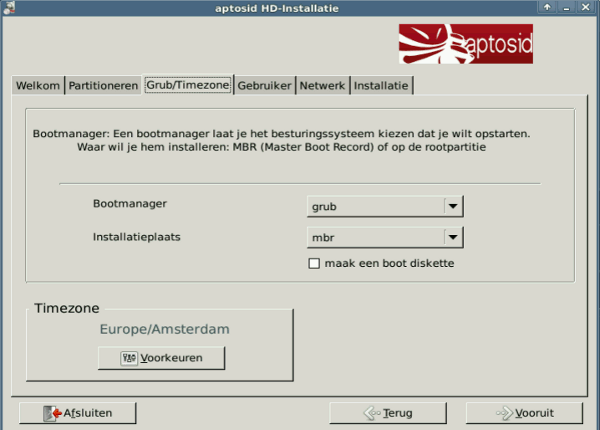Select the Grub/Timezone tab
Image resolution: width=600 pixels, height=430 pixels.
[188, 85]
